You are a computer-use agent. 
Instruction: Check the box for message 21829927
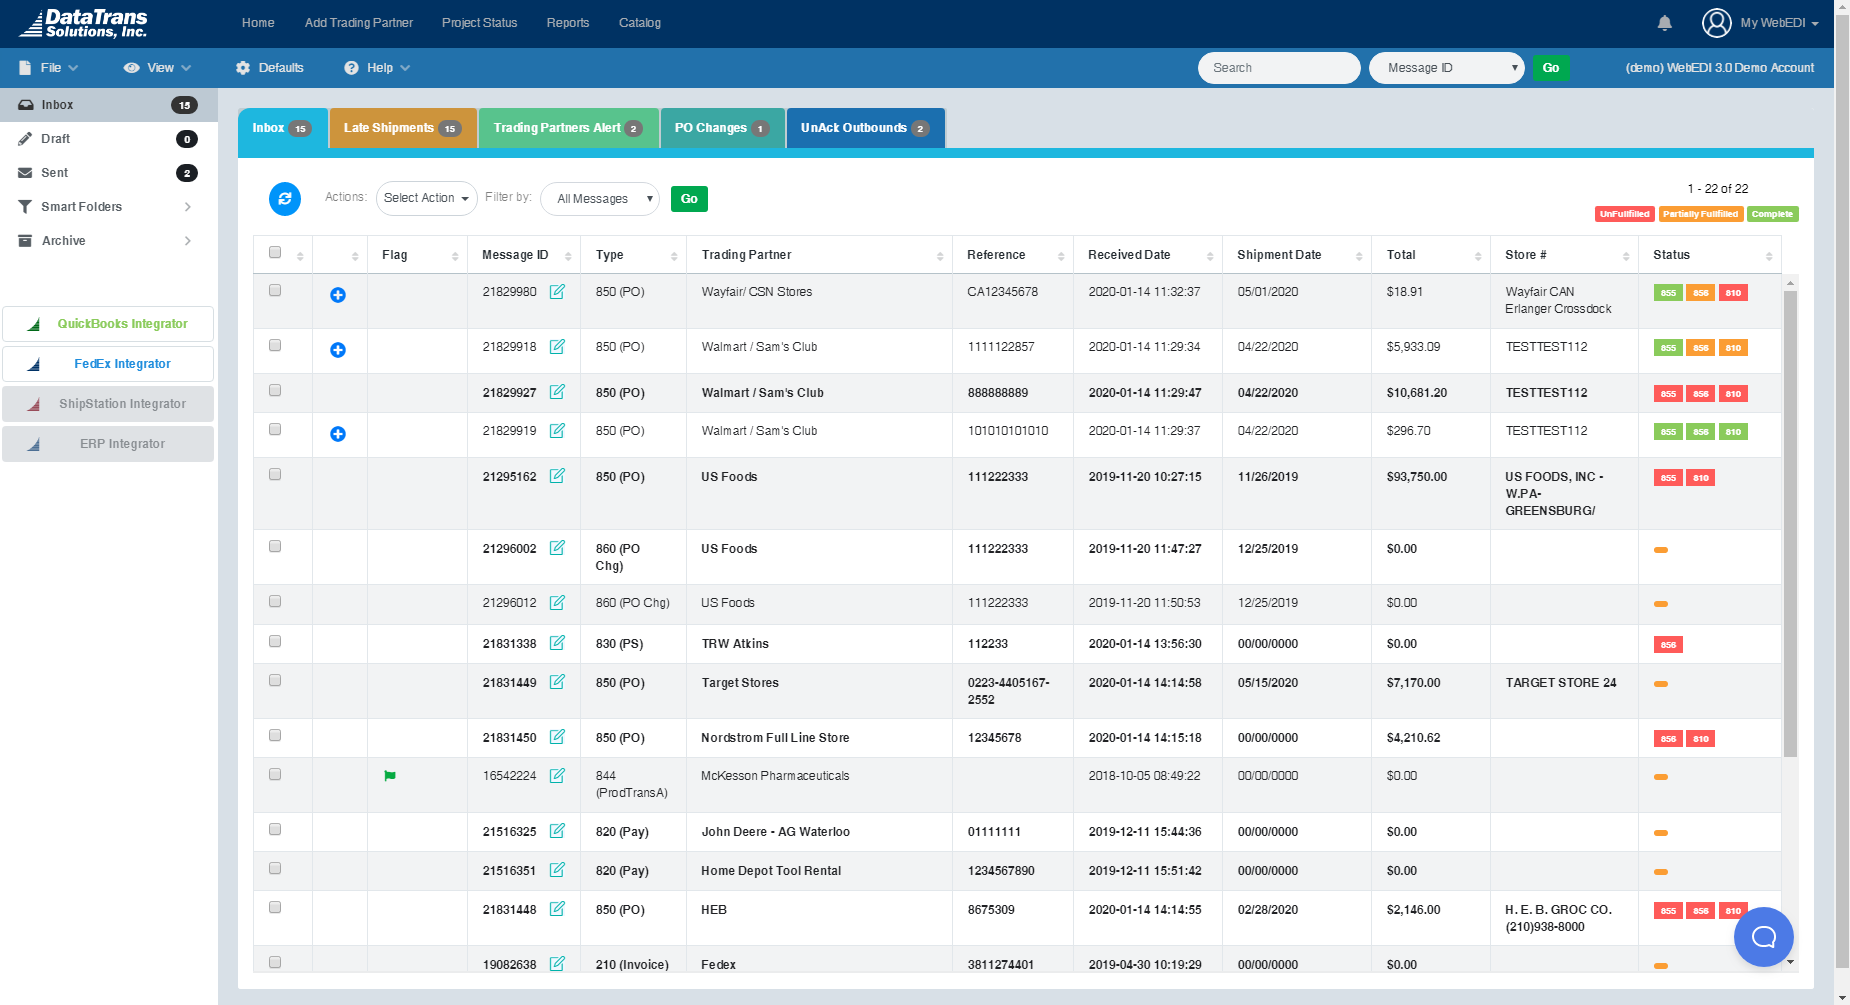pyautogui.click(x=275, y=391)
